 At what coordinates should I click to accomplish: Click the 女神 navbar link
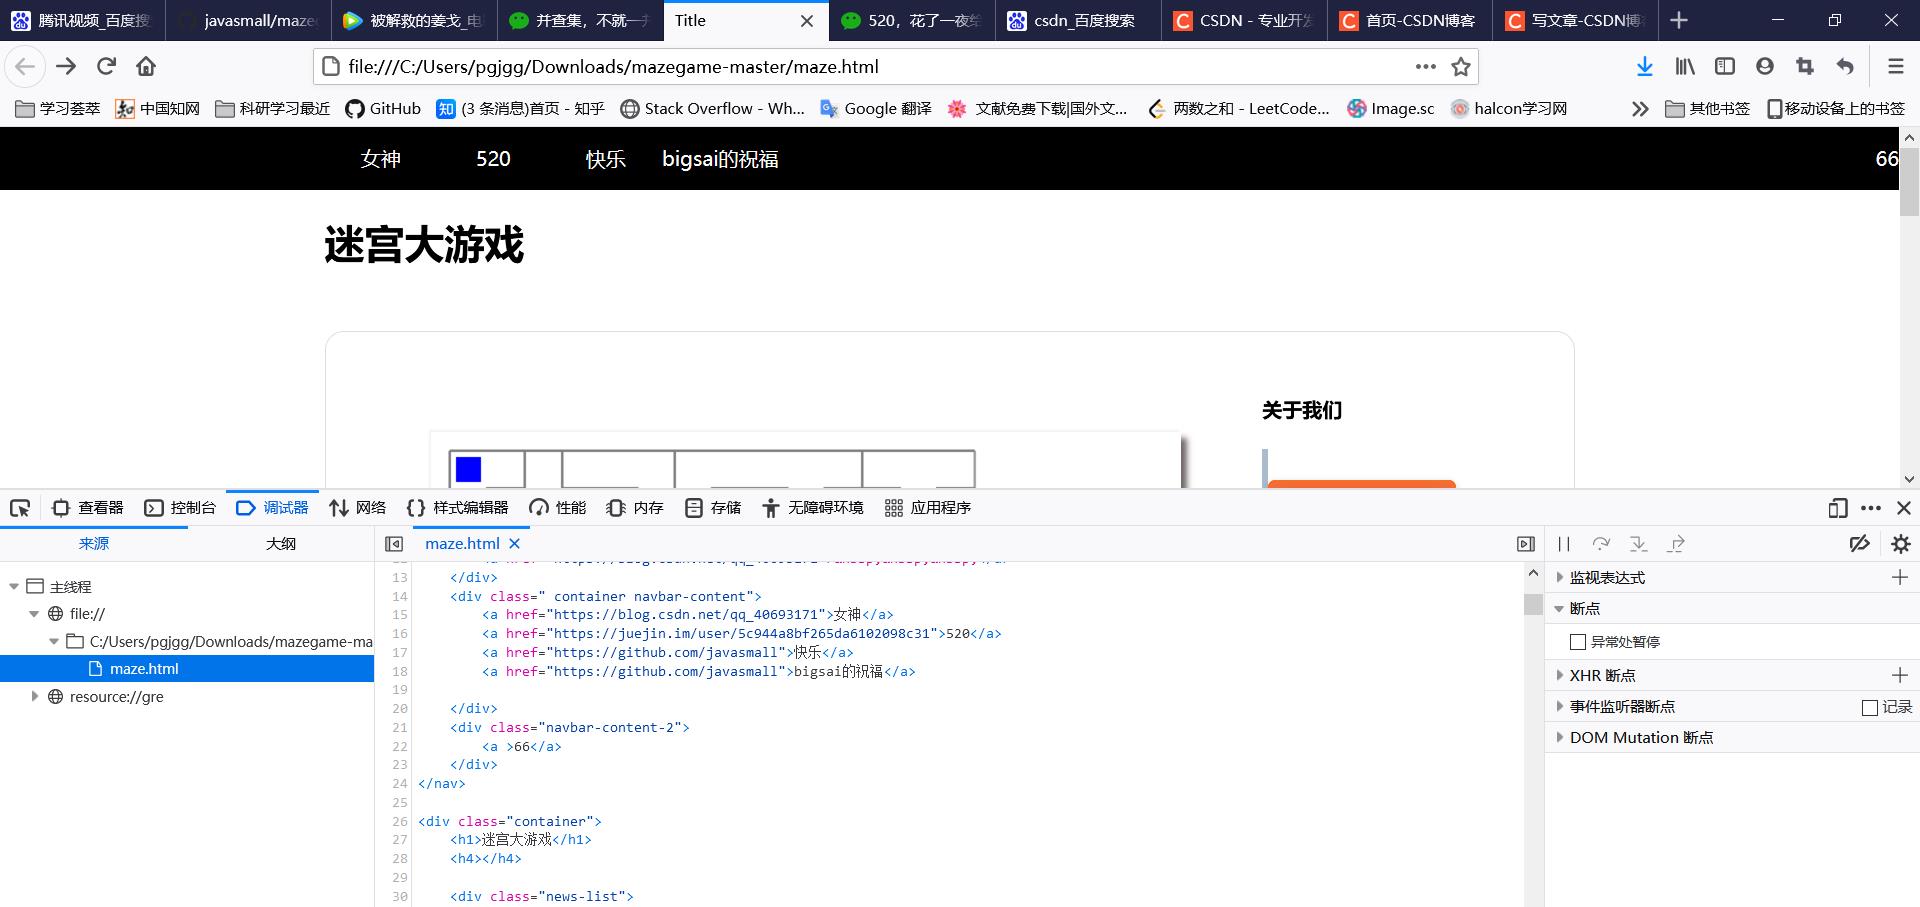pyautogui.click(x=381, y=159)
